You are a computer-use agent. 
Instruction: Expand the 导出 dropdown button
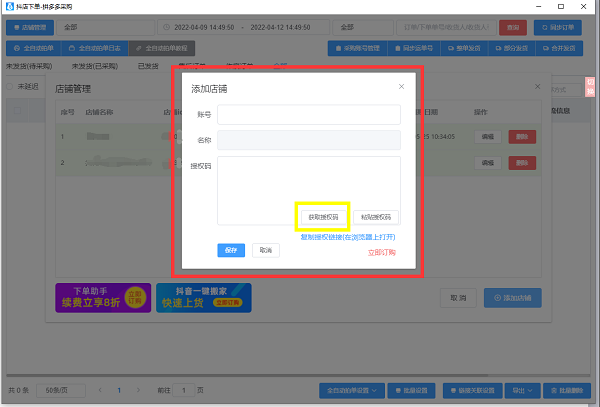(520, 389)
